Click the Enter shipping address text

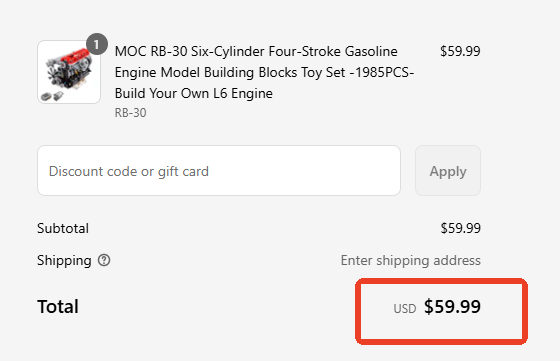(x=411, y=260)
